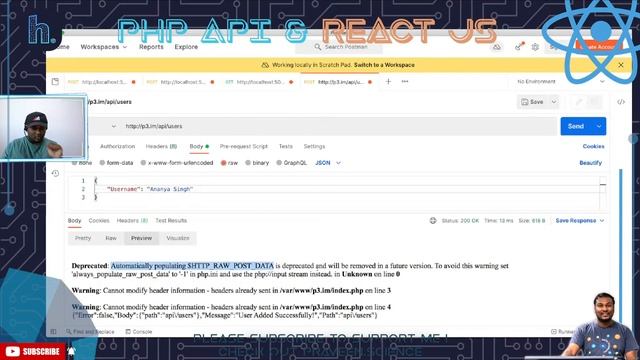The height and width of the screenshot is (360, 640).
Task: Open the request Headers (8) tab
Action: coord(161,146)
